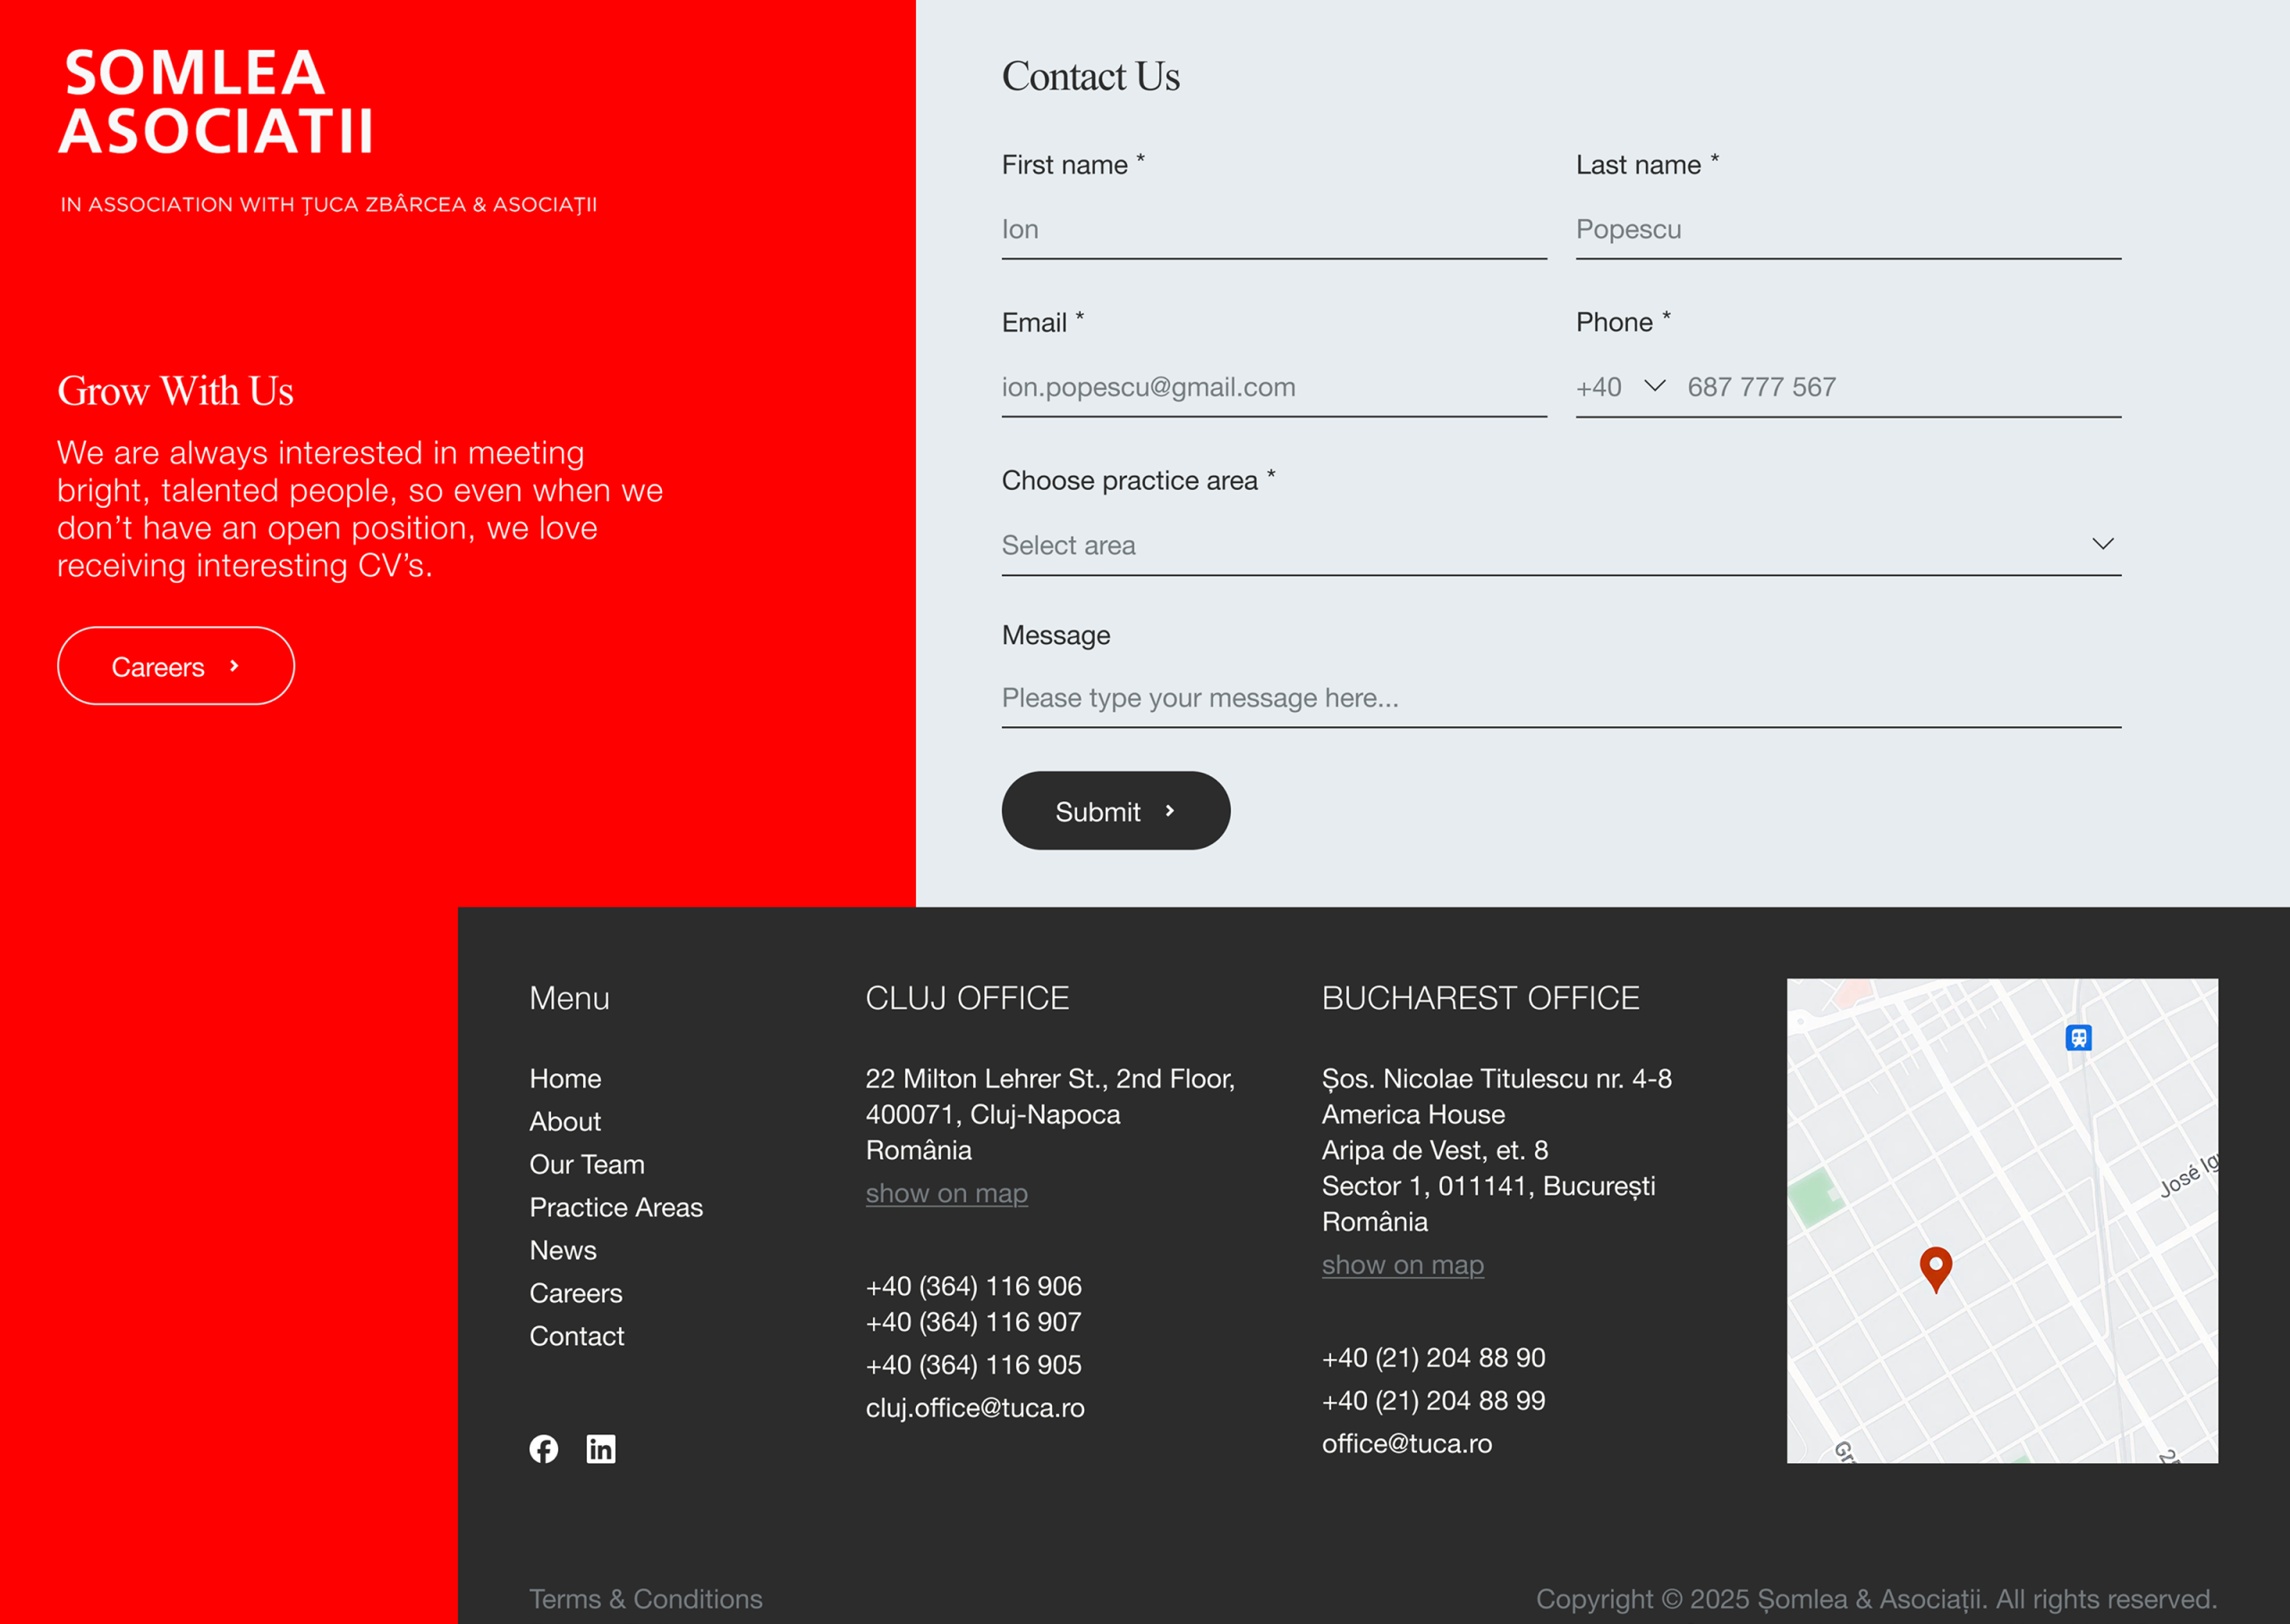The height and width of the screenshot is (1624, 2290).
Task: Click office@tuca.ro email address
Action: 1406,1443
